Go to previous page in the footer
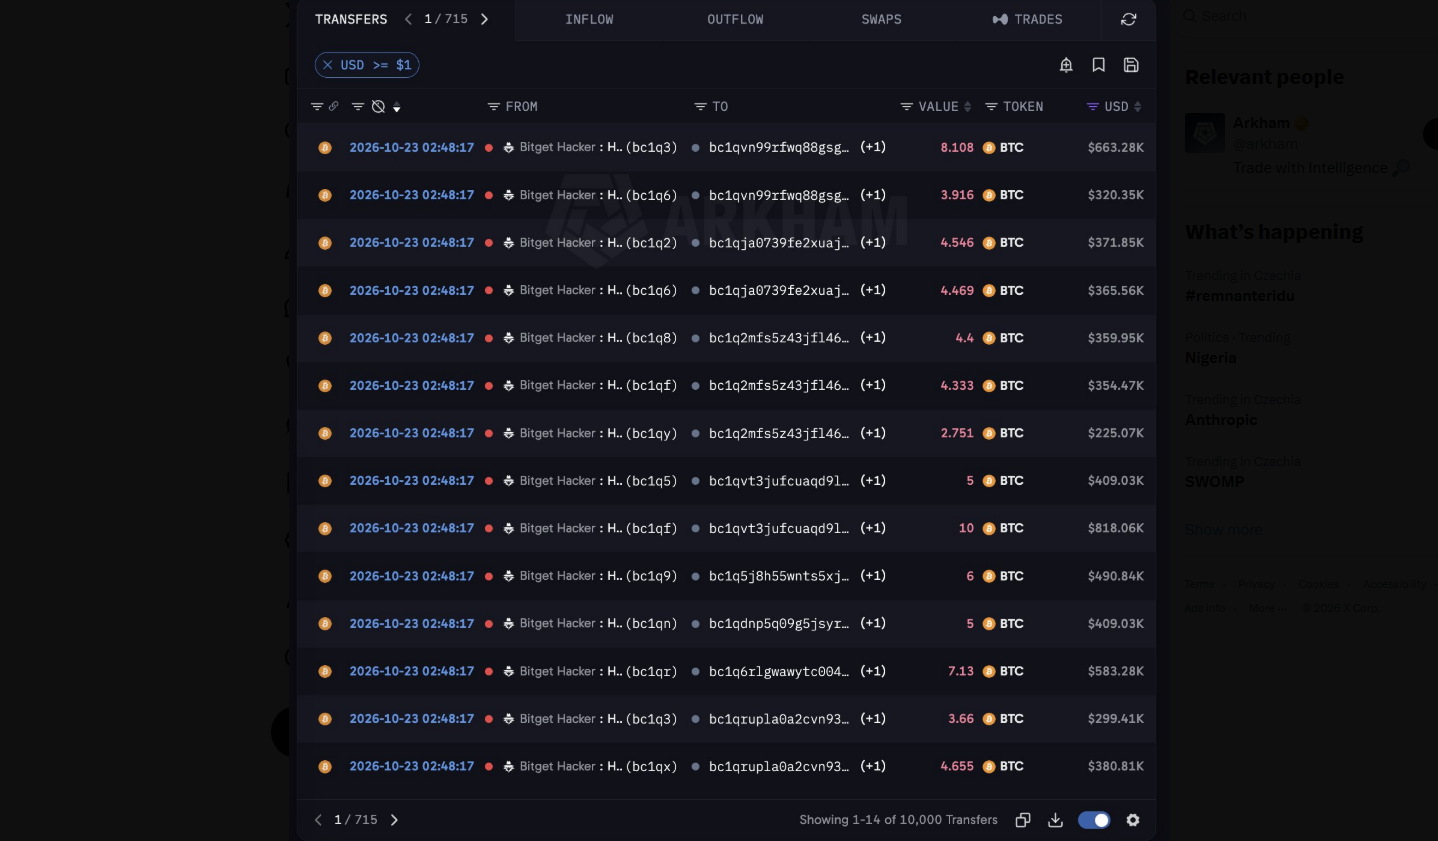1438x841 pixels. tap(318, 820)
